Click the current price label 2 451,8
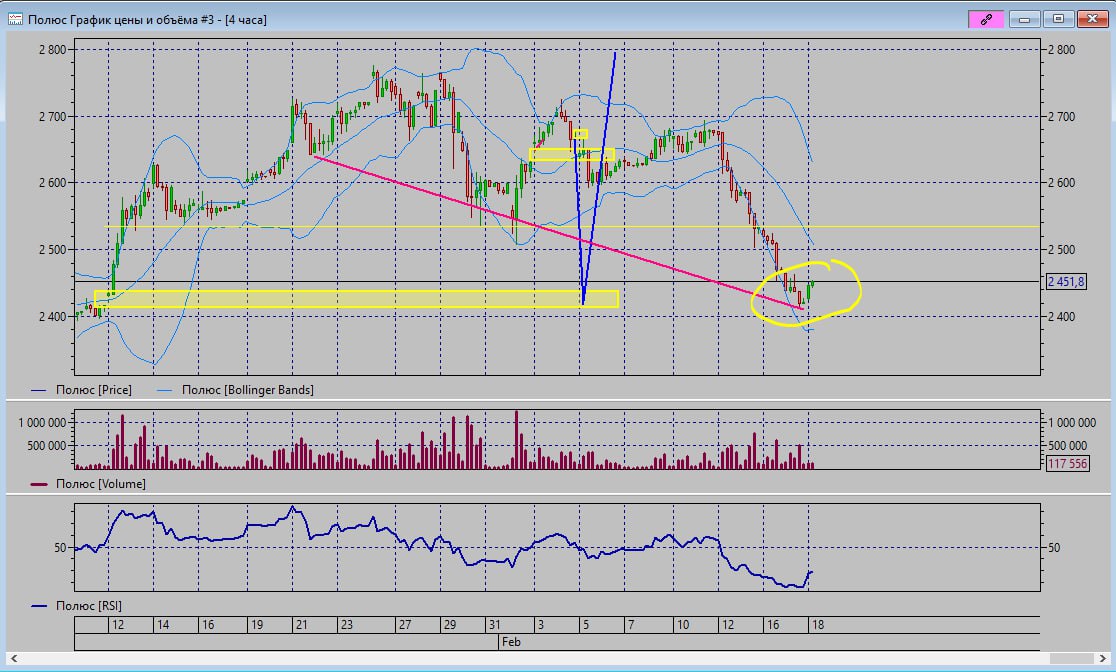Image resolution: width=1116 pixels, height=672 pixels. coord(1067,282)
